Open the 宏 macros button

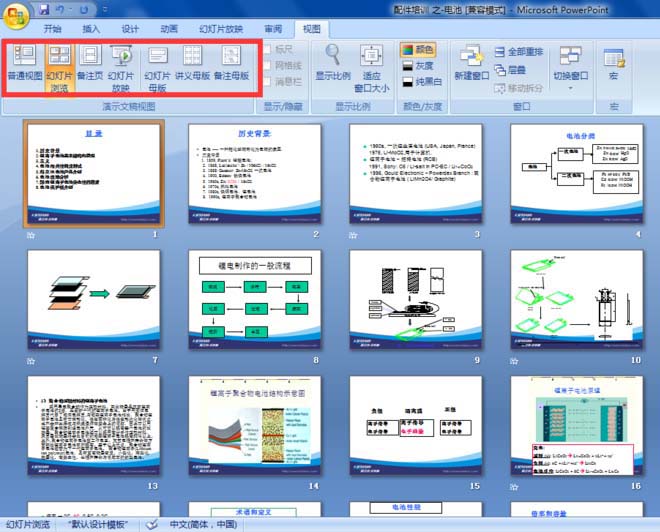(614, 63)
